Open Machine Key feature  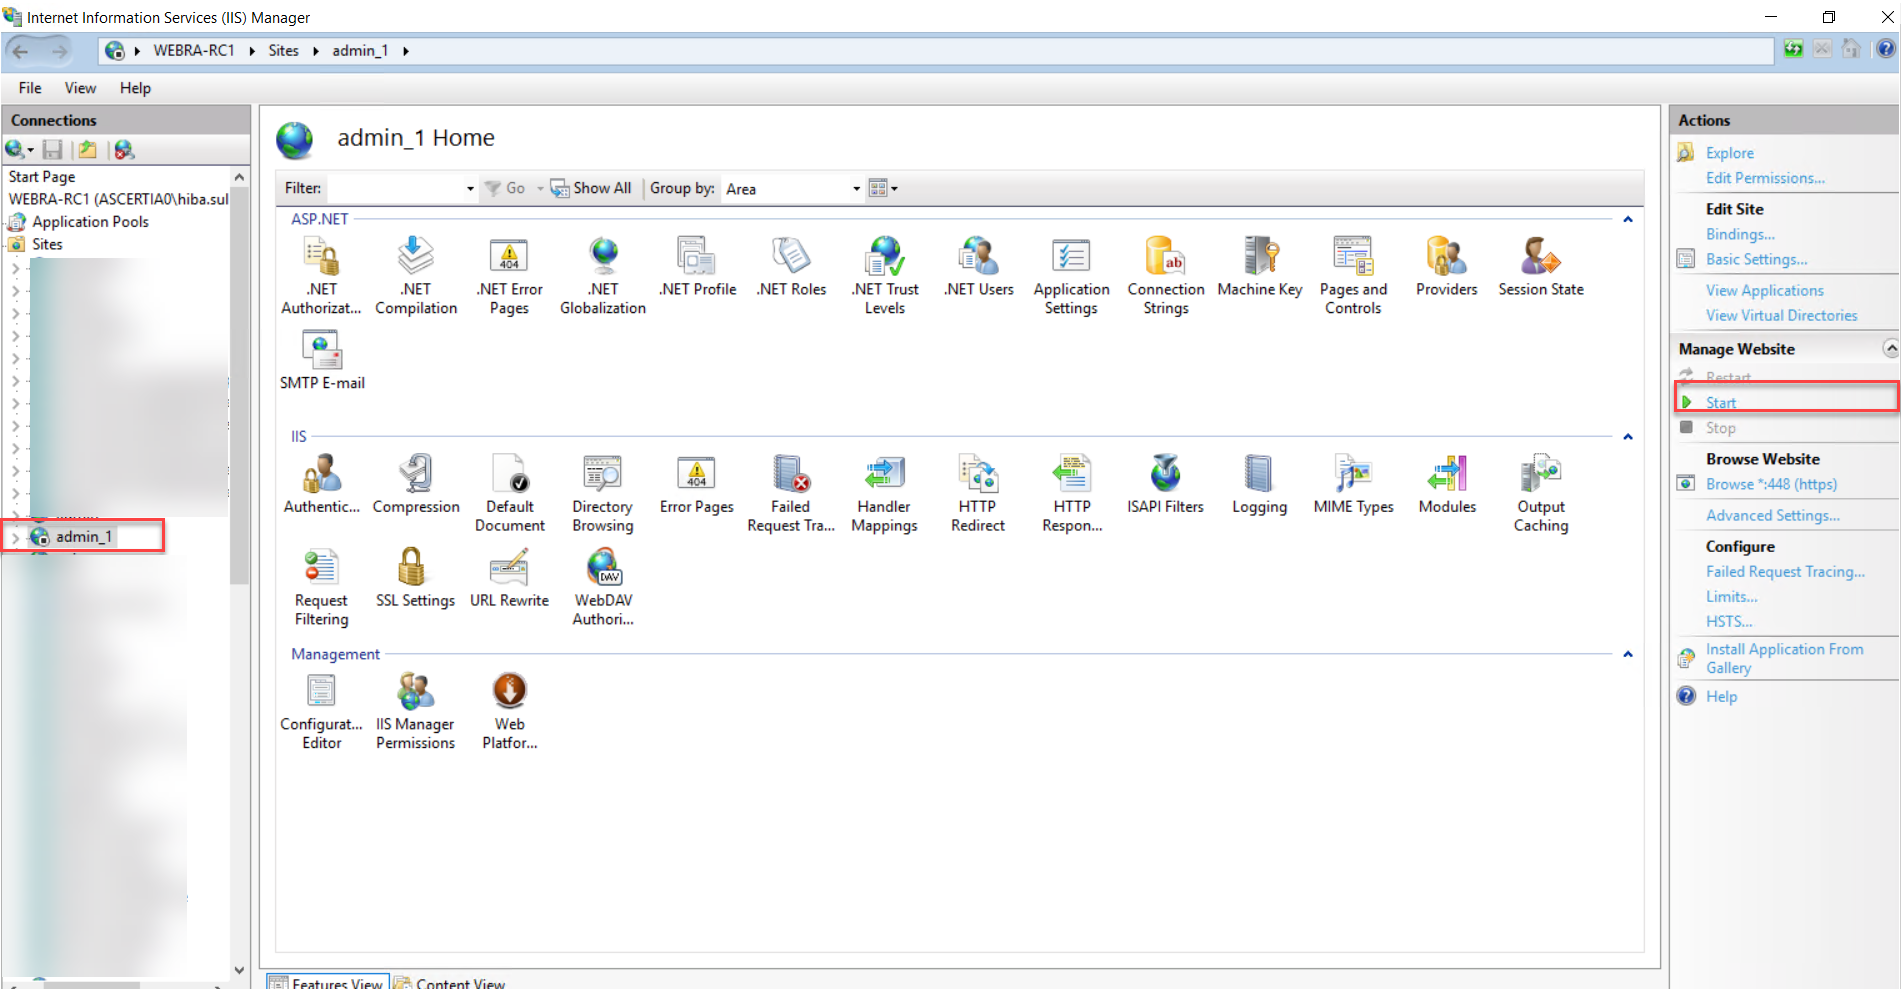[1260, 267]
